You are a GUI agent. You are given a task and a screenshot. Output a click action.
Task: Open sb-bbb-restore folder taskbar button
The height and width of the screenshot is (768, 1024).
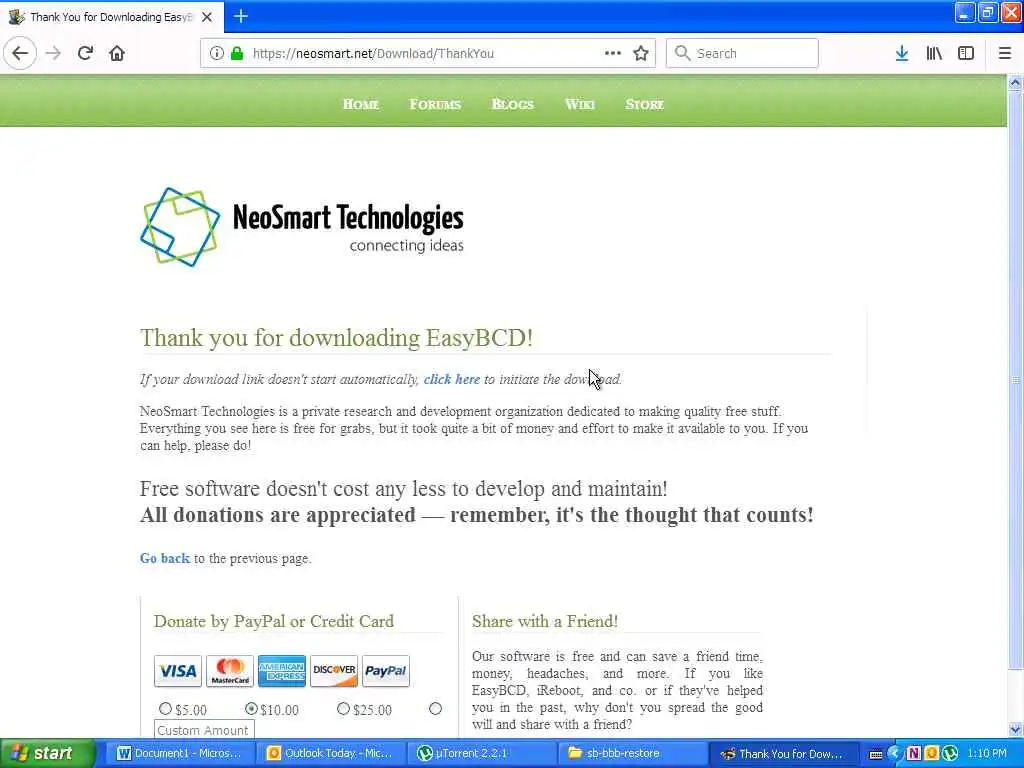tap(633, 754)
